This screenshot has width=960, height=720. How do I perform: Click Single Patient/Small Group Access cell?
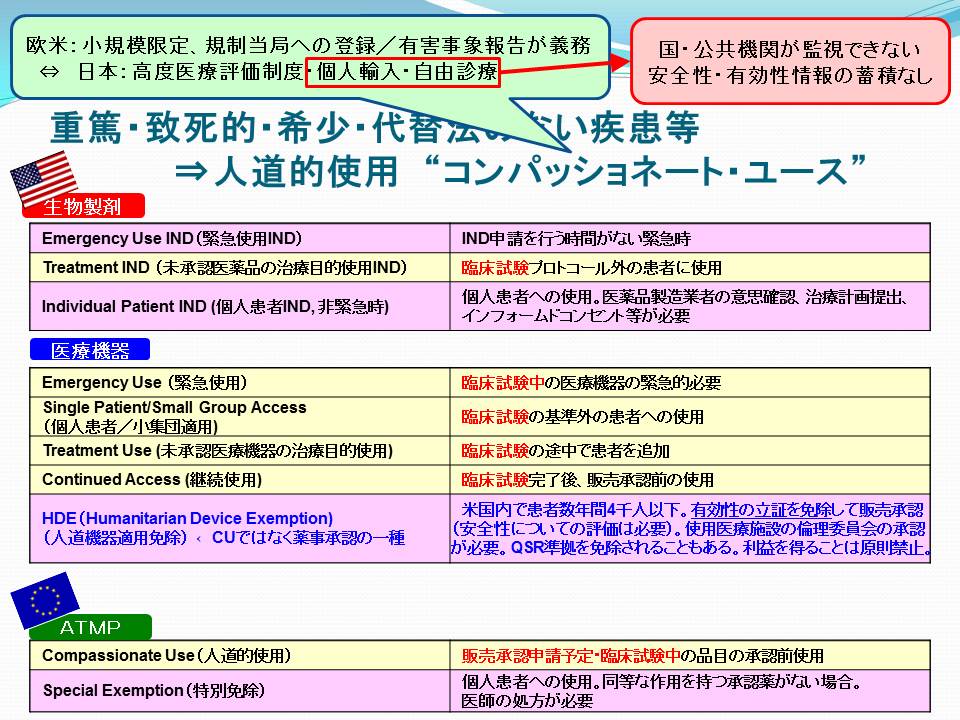(240, 417)
